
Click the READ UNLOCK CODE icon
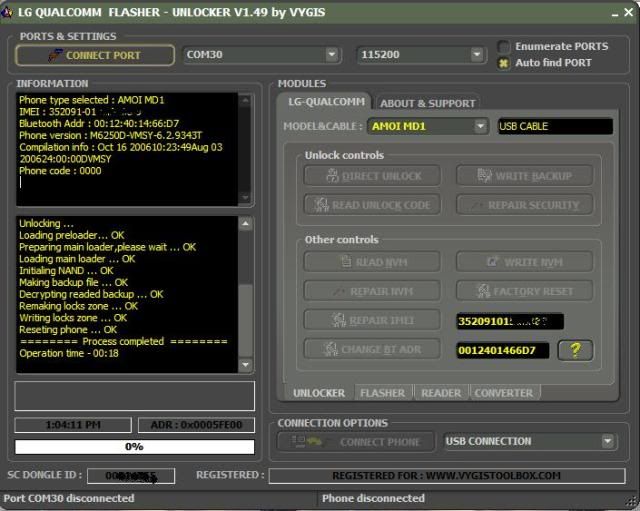[321, 204]
